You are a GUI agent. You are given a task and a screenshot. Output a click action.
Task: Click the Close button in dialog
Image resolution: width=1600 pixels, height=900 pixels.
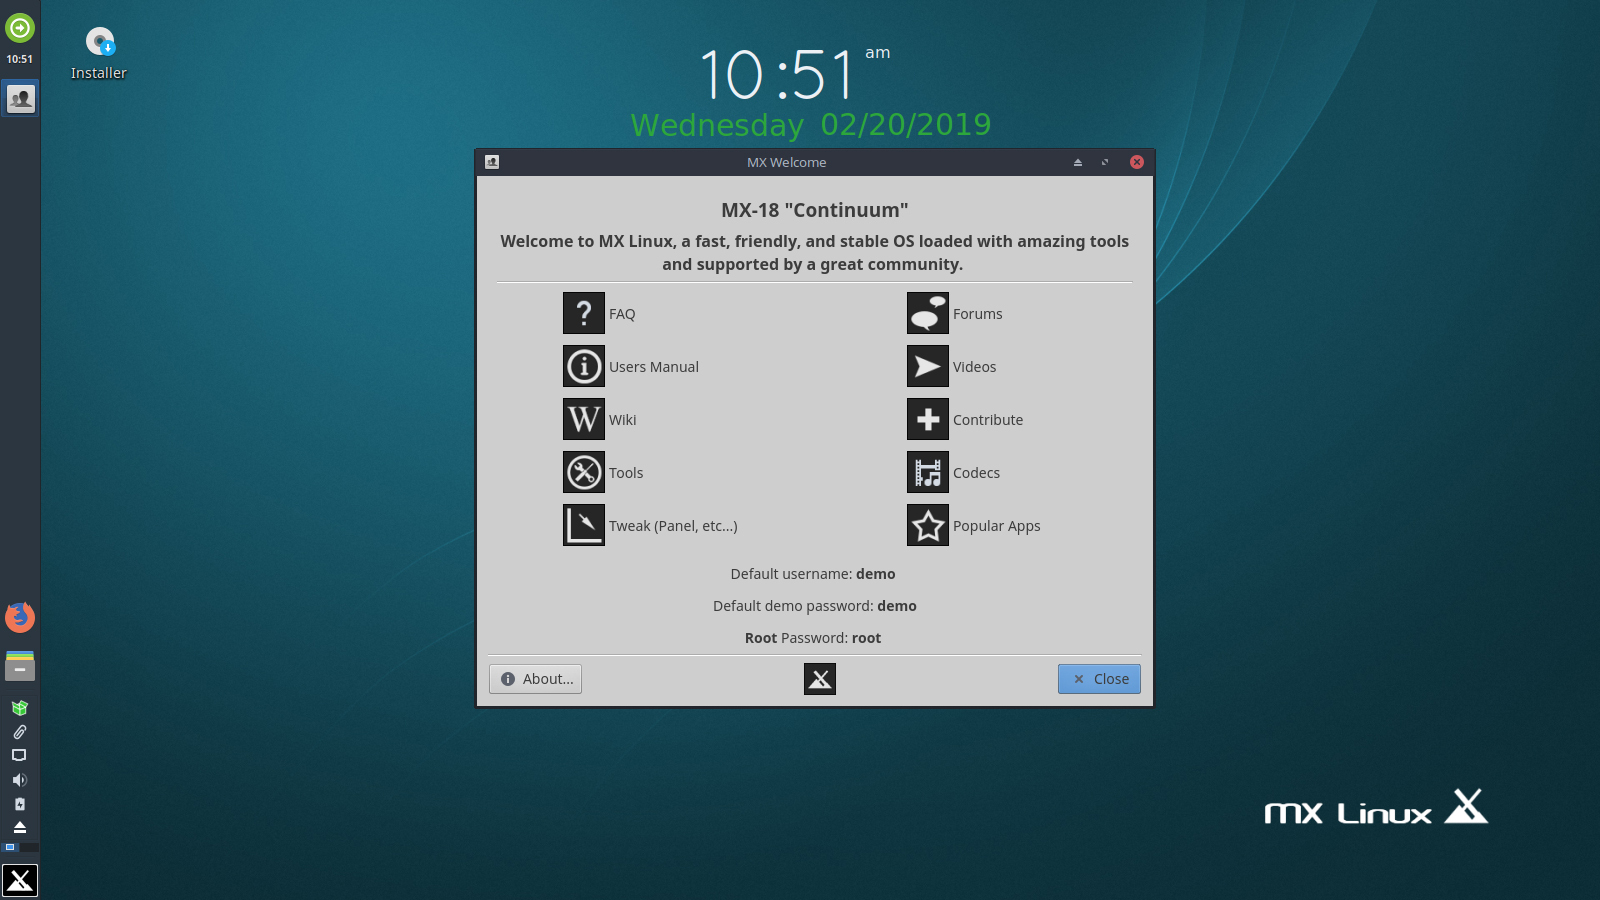[1099, 679]
